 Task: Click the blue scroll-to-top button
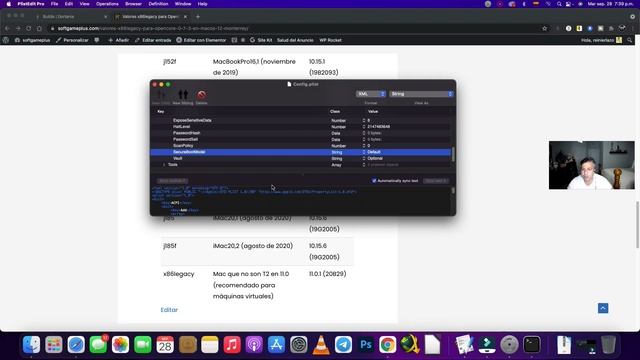click(x=603, y=308)
